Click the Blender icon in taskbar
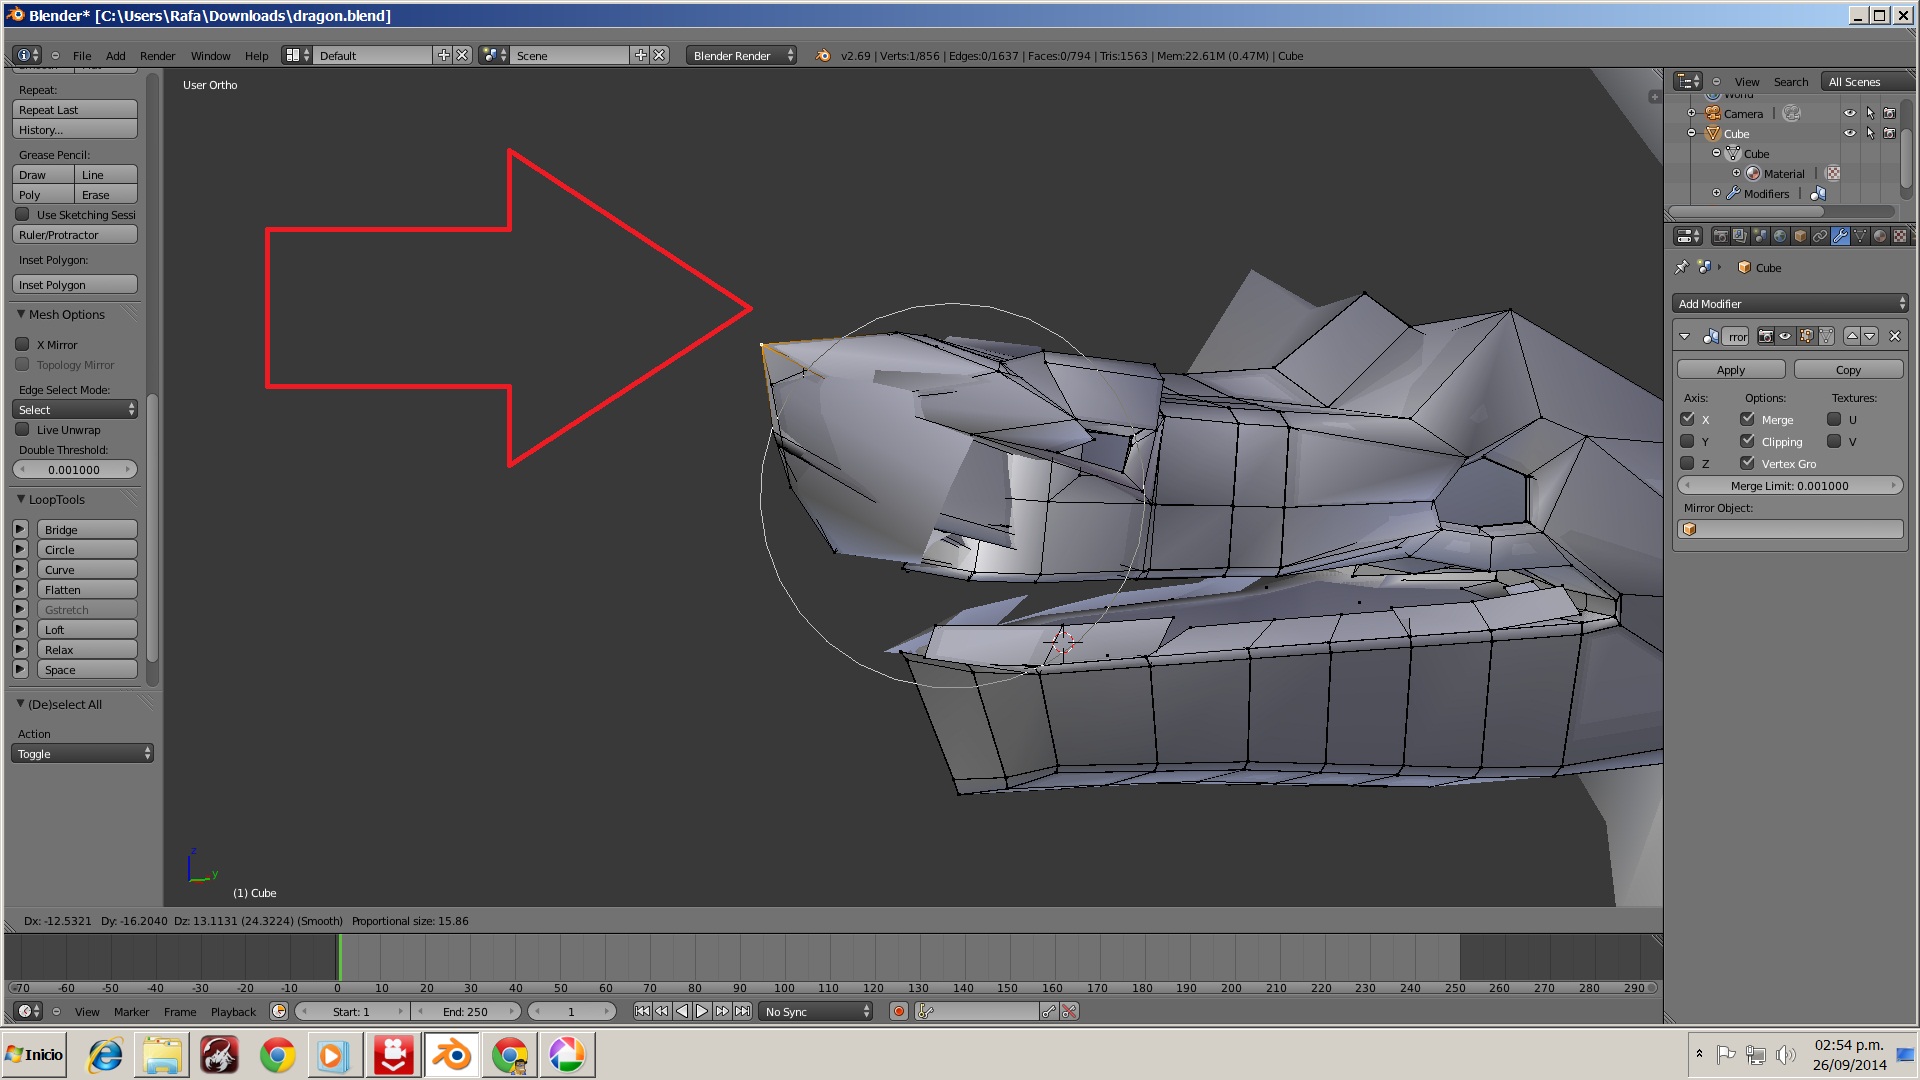 click(452, 1055)
